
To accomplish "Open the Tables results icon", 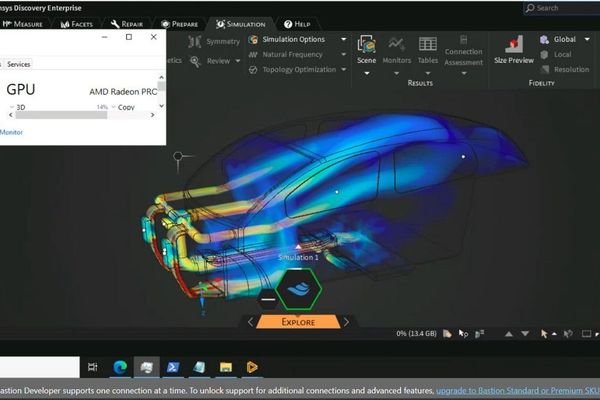I will (428, 44).
